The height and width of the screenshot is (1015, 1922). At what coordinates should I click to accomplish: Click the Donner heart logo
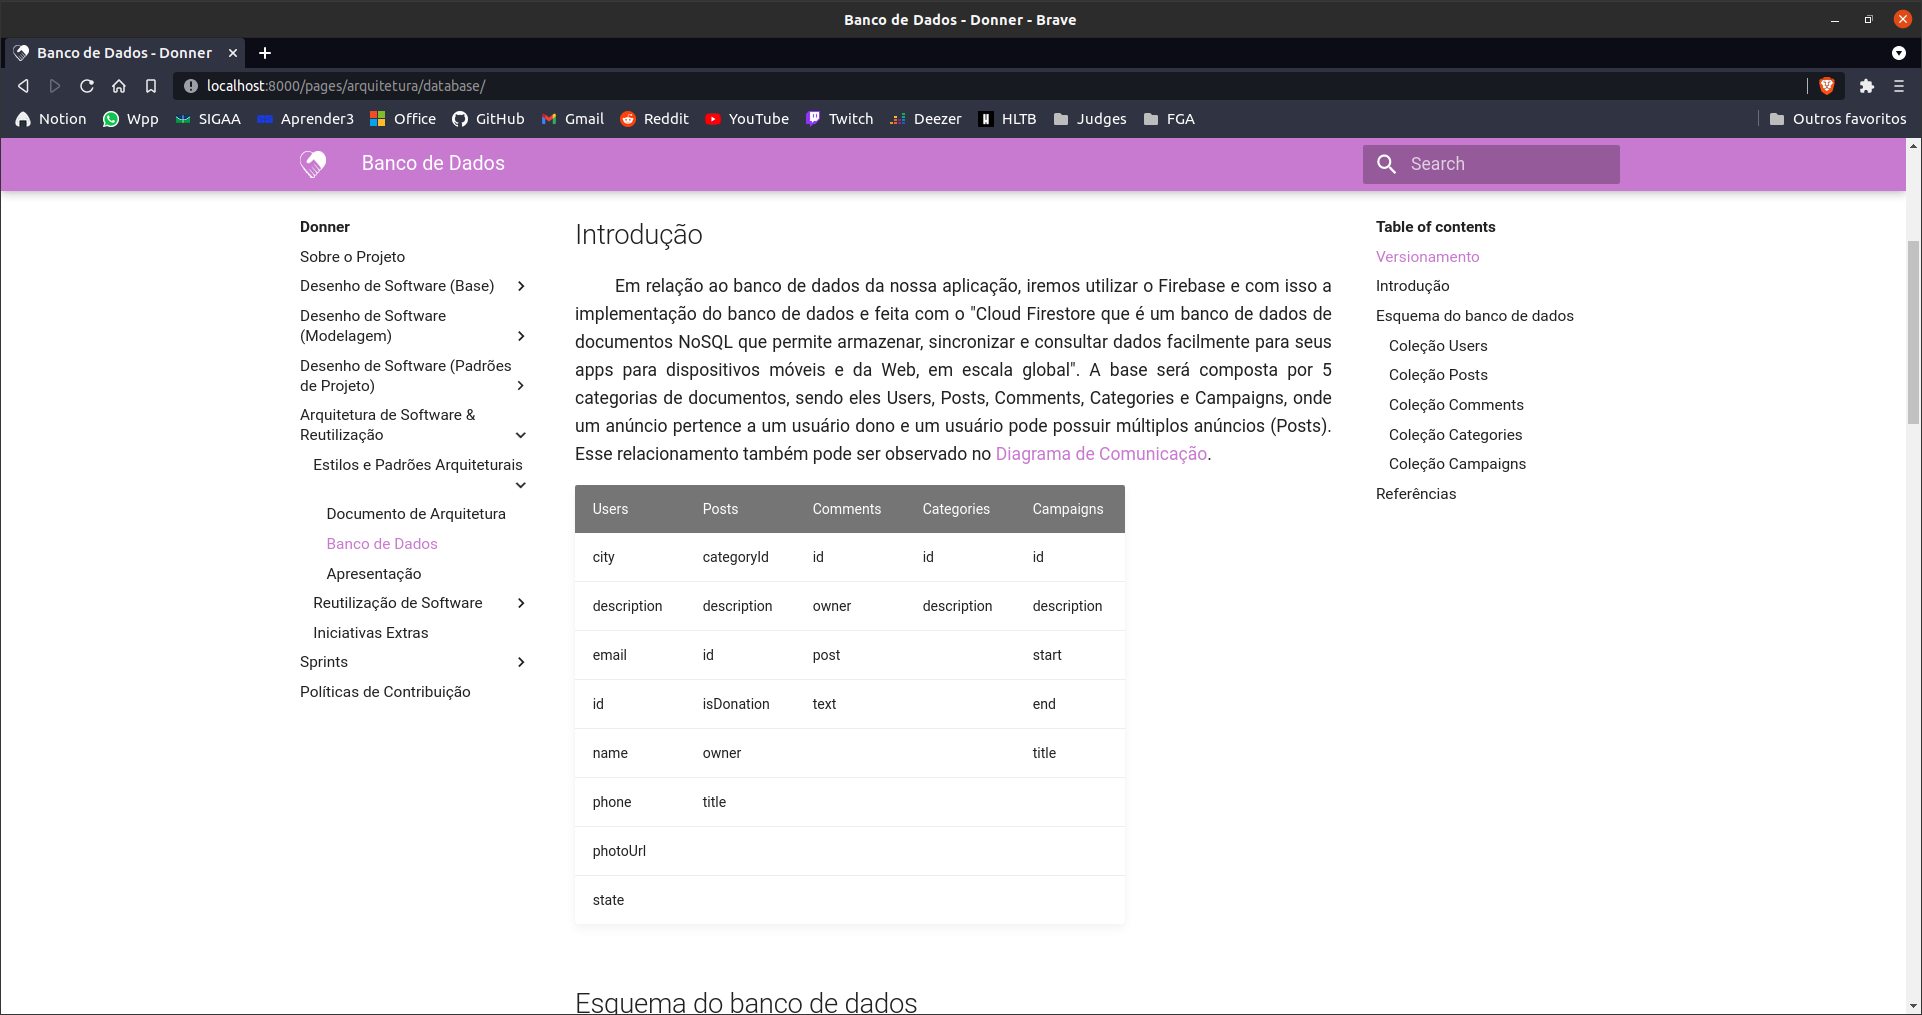click(x=313, y=164)
